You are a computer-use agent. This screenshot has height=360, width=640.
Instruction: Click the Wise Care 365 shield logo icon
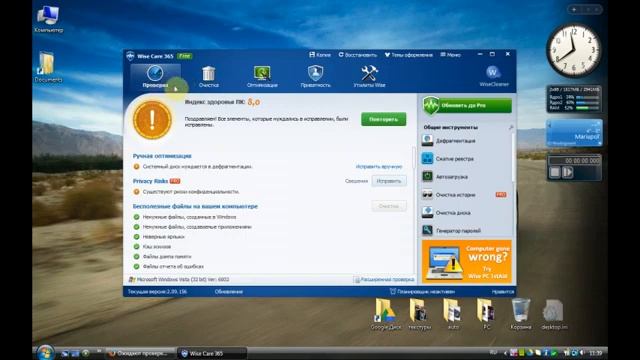130,56
